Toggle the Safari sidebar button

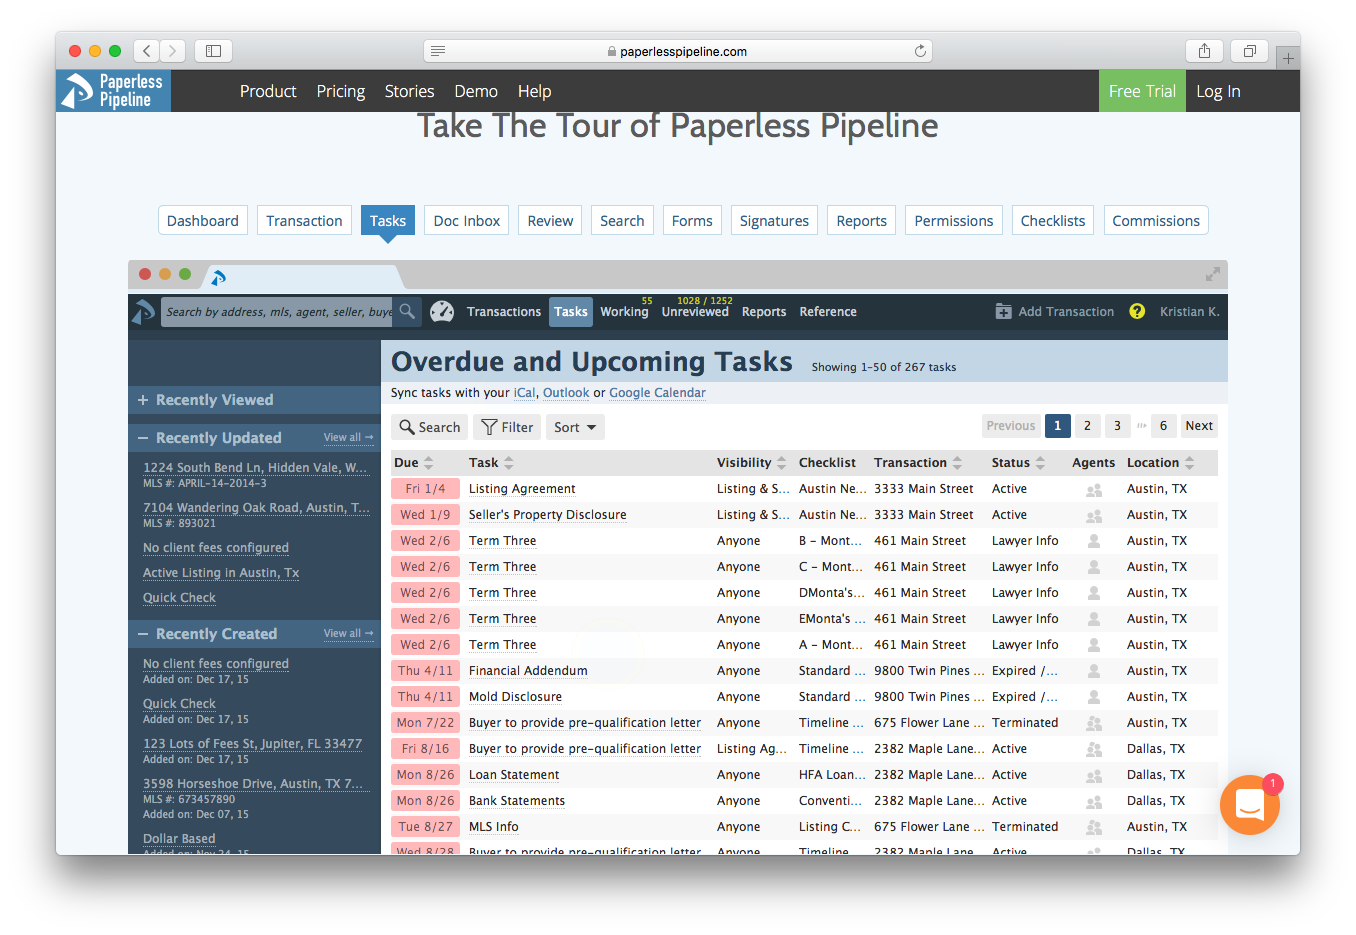click(x=213, y=51)
